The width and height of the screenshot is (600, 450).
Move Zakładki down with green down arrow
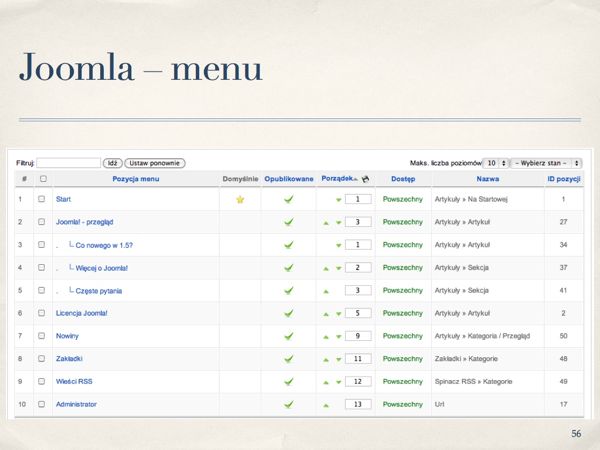pos(338,359)
